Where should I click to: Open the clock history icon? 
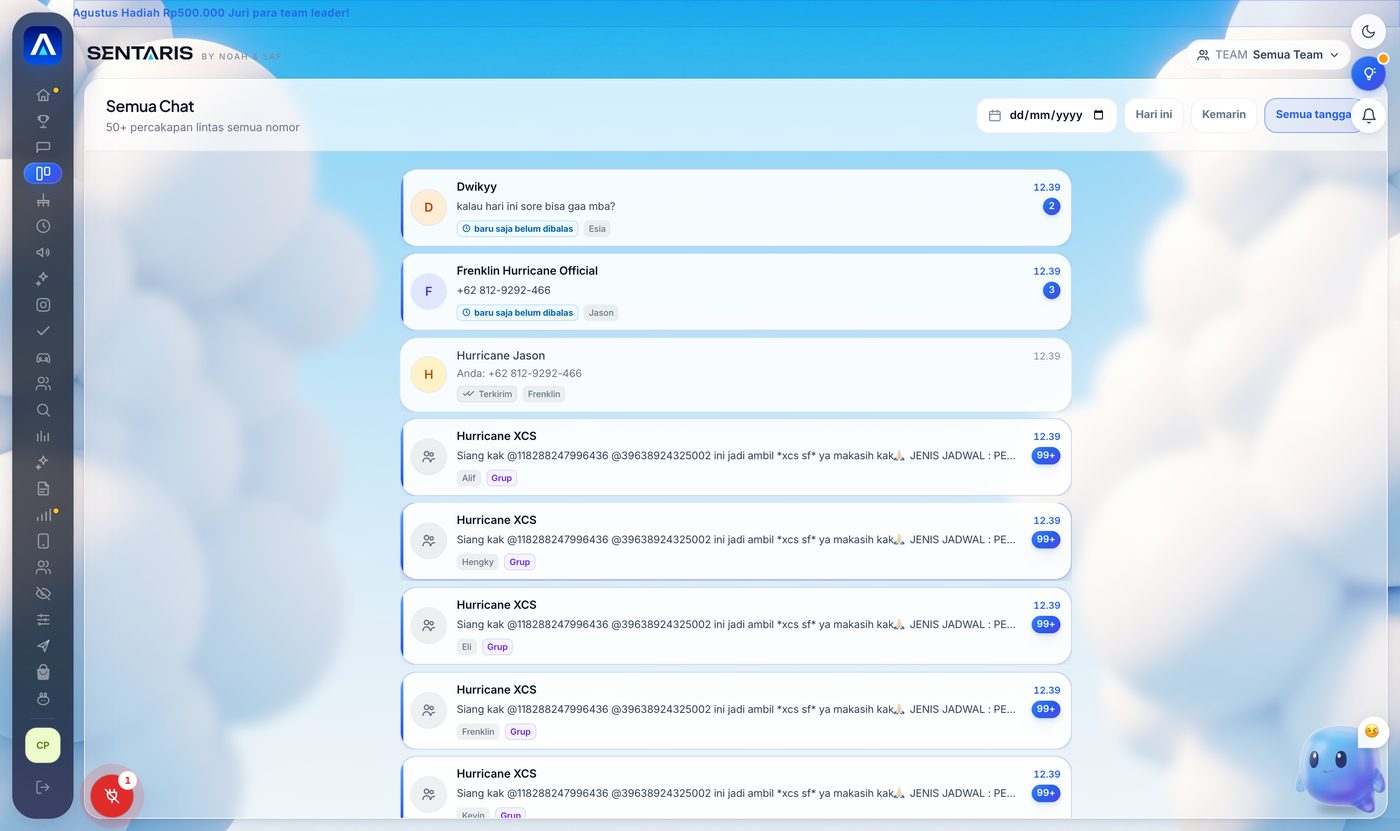(43, 226)
